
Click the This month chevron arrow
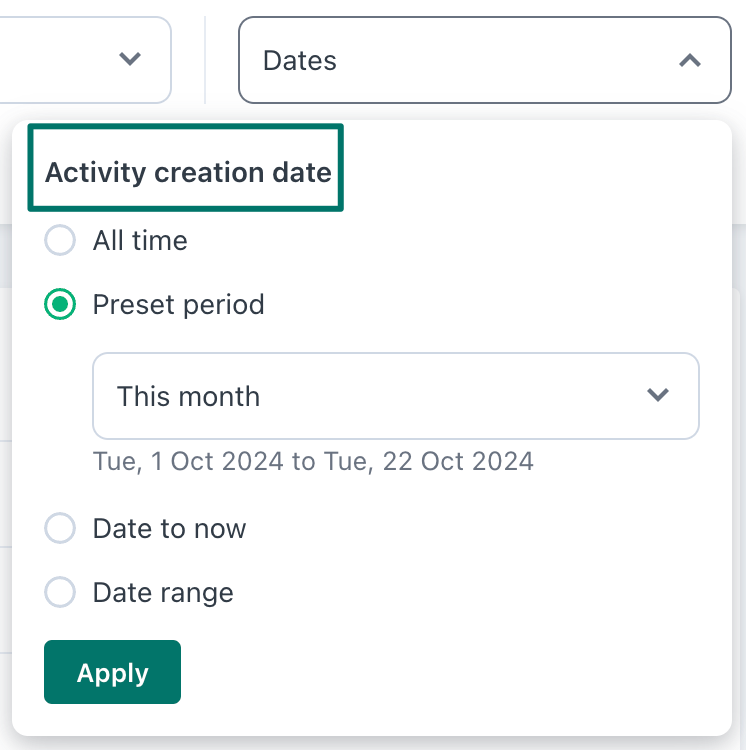click(658, 395)
